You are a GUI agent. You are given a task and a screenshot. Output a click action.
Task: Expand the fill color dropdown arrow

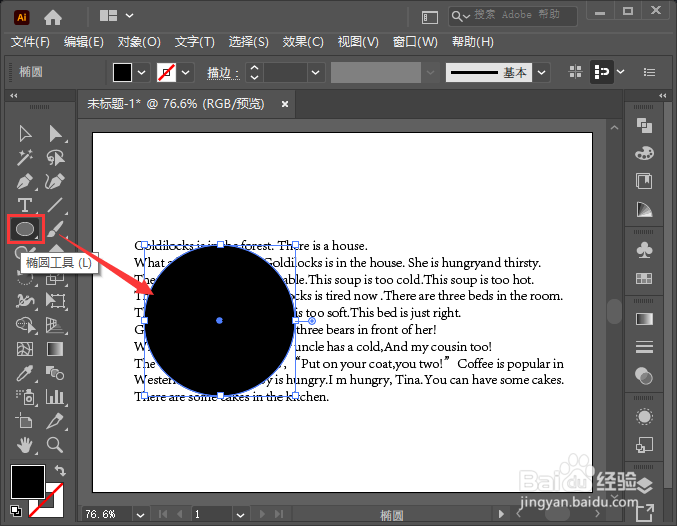[x=141, y=72]
